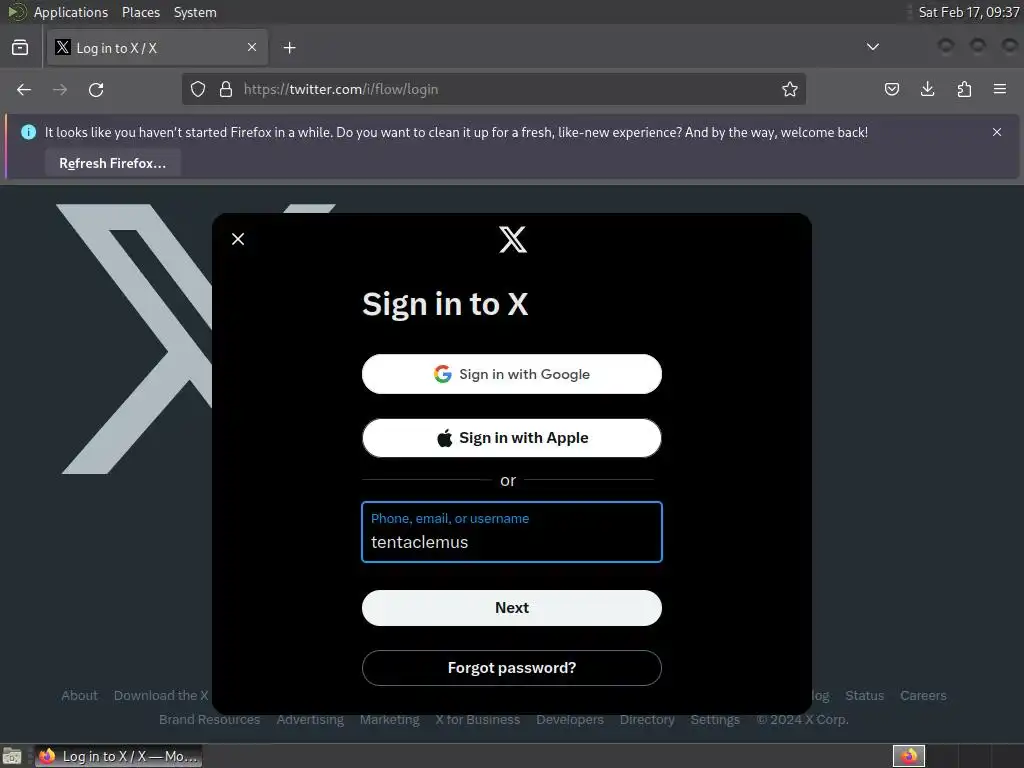
Task: Open the Downloads panel
Action: point(927,89)
